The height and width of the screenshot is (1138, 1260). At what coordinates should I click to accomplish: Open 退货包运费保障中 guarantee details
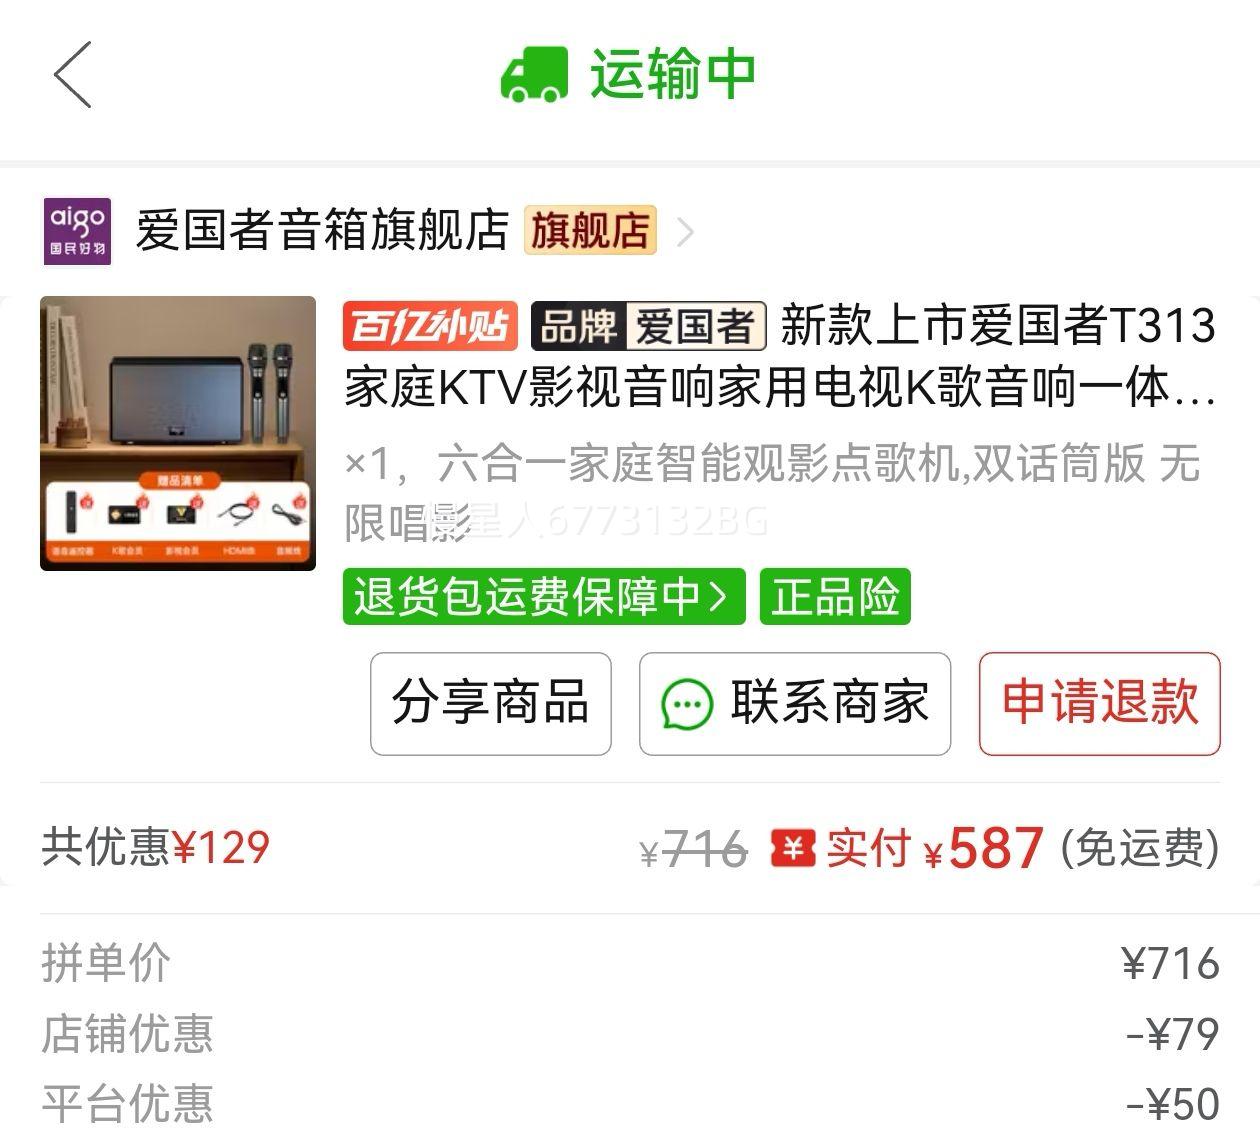pyautogui.click(x=544, y=596)
